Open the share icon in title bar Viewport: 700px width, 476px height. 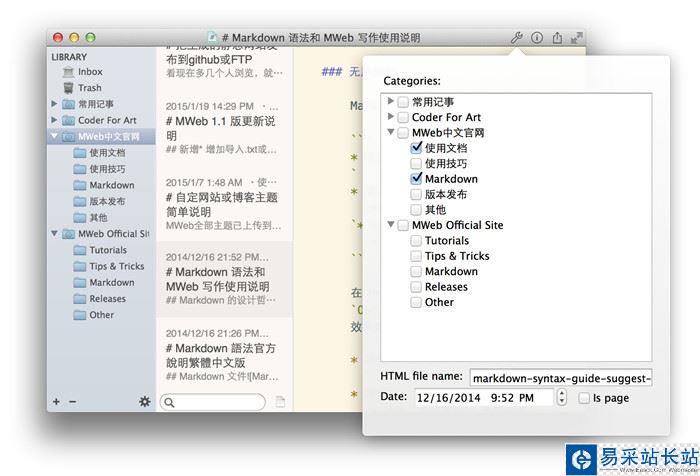point(557,38)
